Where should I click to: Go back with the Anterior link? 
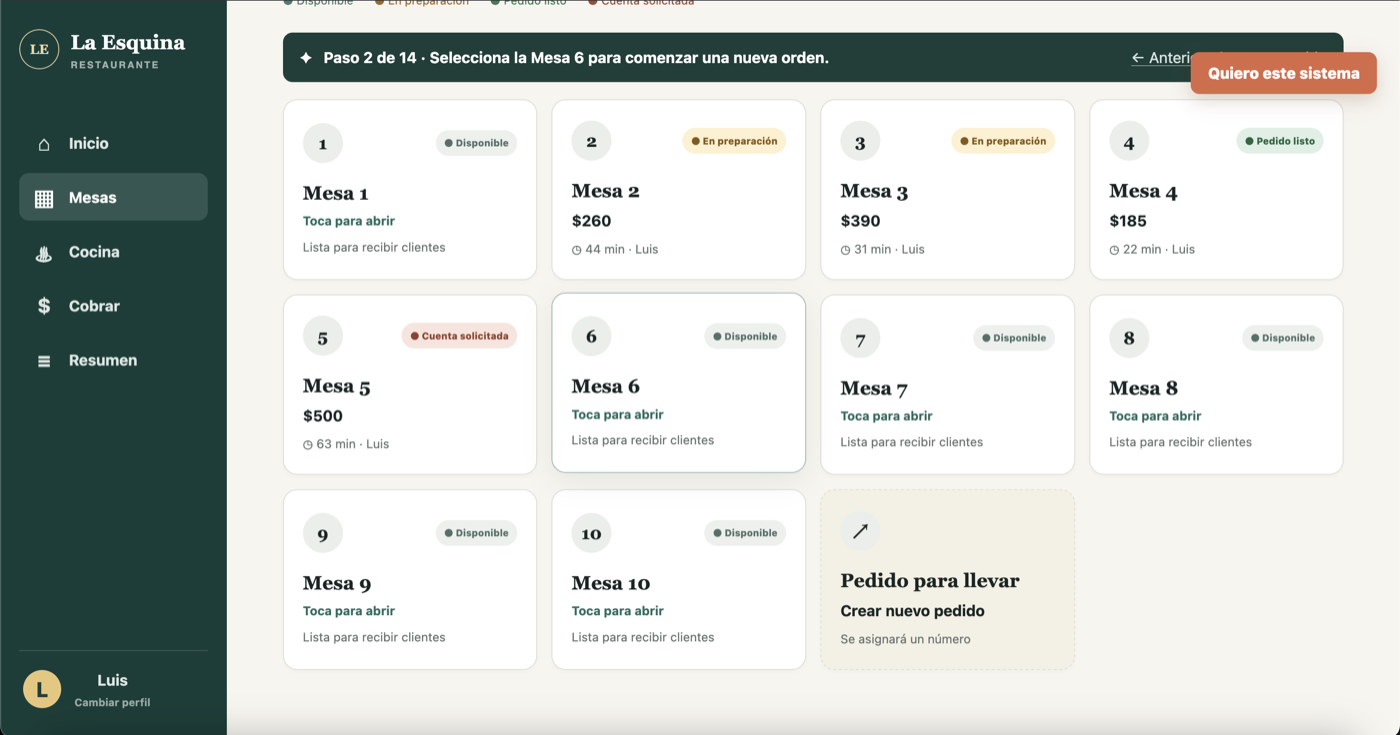tap(1161, 58)
